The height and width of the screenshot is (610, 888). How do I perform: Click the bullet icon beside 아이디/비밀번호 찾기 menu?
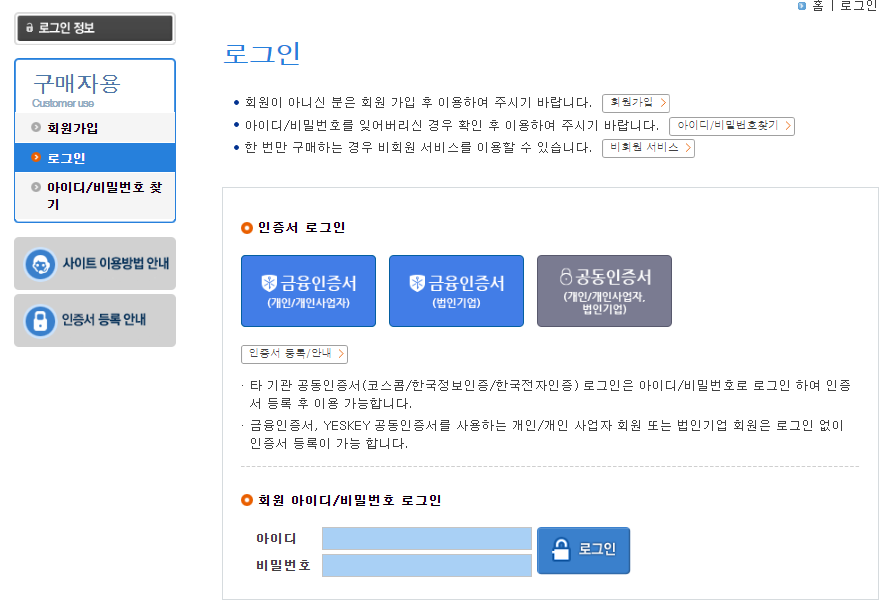(36, 186)
